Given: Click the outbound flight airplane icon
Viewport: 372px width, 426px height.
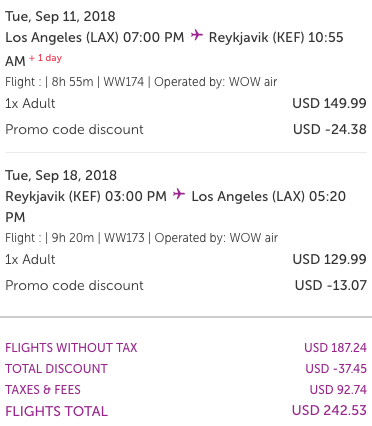Looking at the screenshot, I should click(197, 35).
